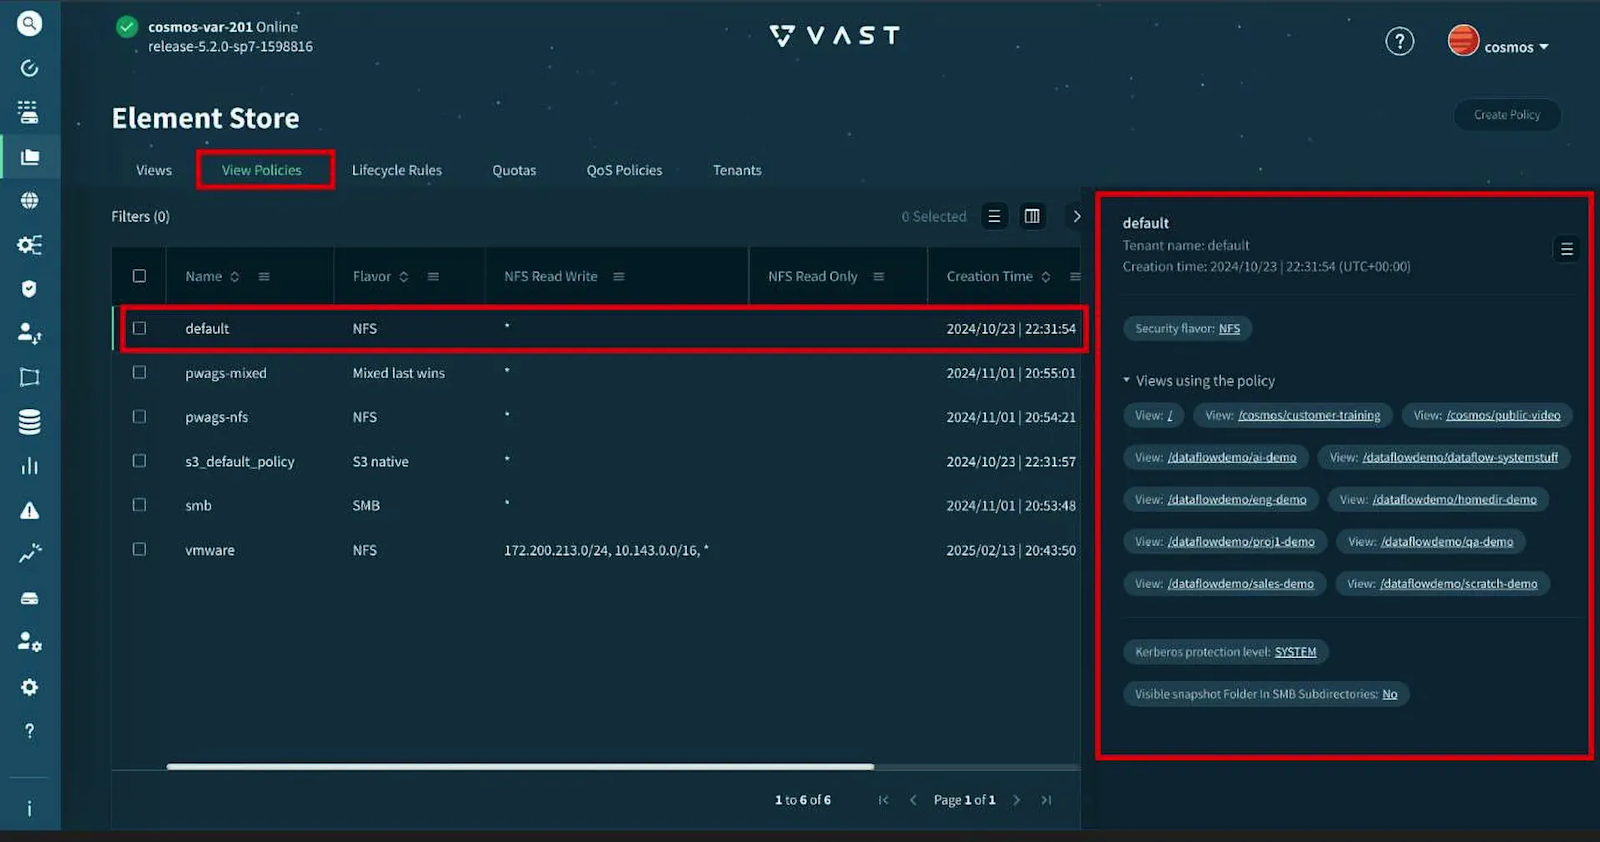Check the box for pwags-mixed policy
The height and width of the screenshot is (842, 1600).
click(x=139, y=372)
